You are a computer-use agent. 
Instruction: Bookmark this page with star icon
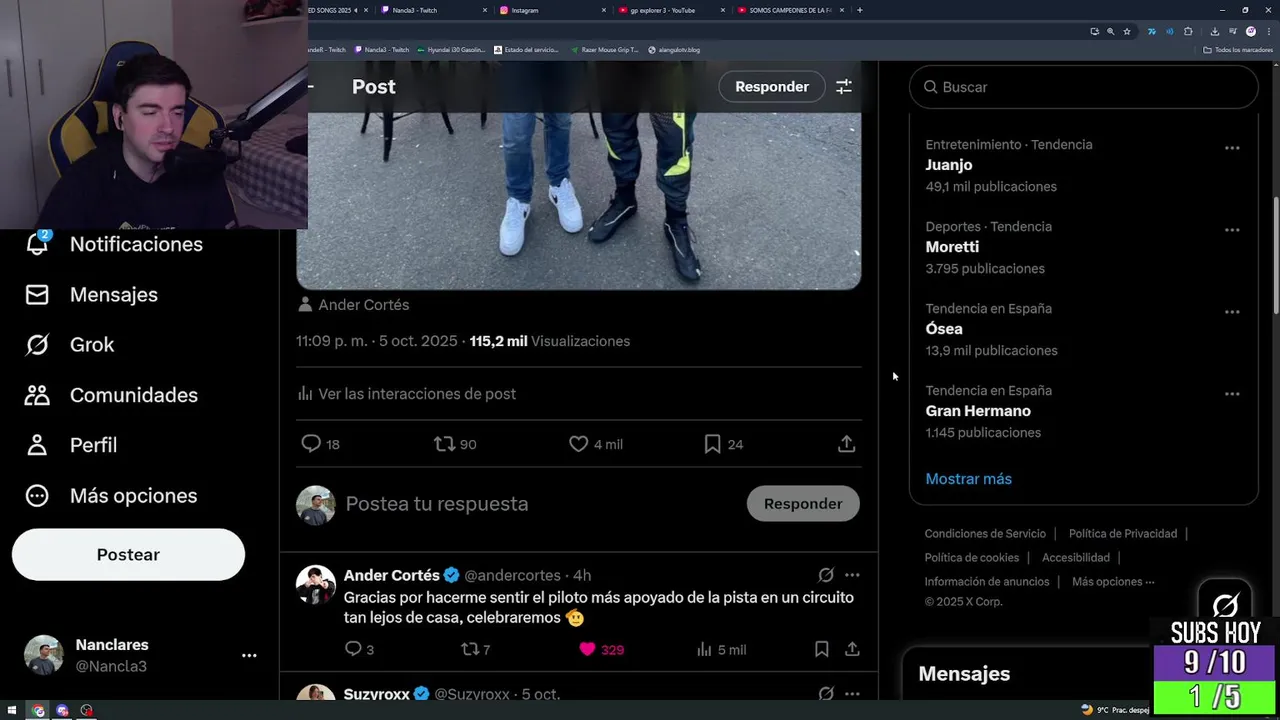point(1127,31)
